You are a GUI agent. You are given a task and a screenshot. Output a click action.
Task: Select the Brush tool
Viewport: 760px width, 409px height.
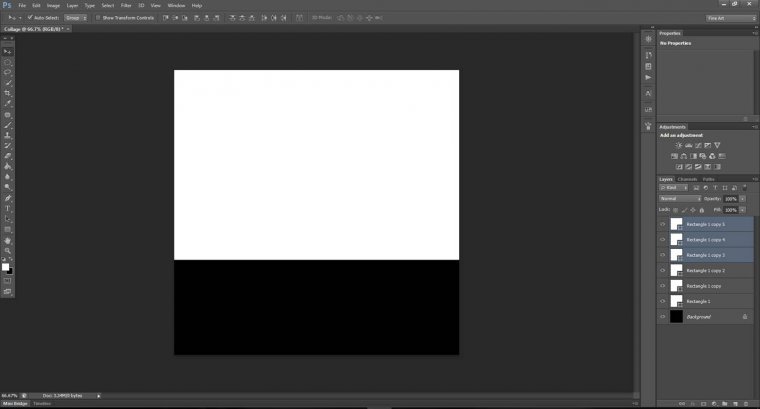tap(7, 126)
